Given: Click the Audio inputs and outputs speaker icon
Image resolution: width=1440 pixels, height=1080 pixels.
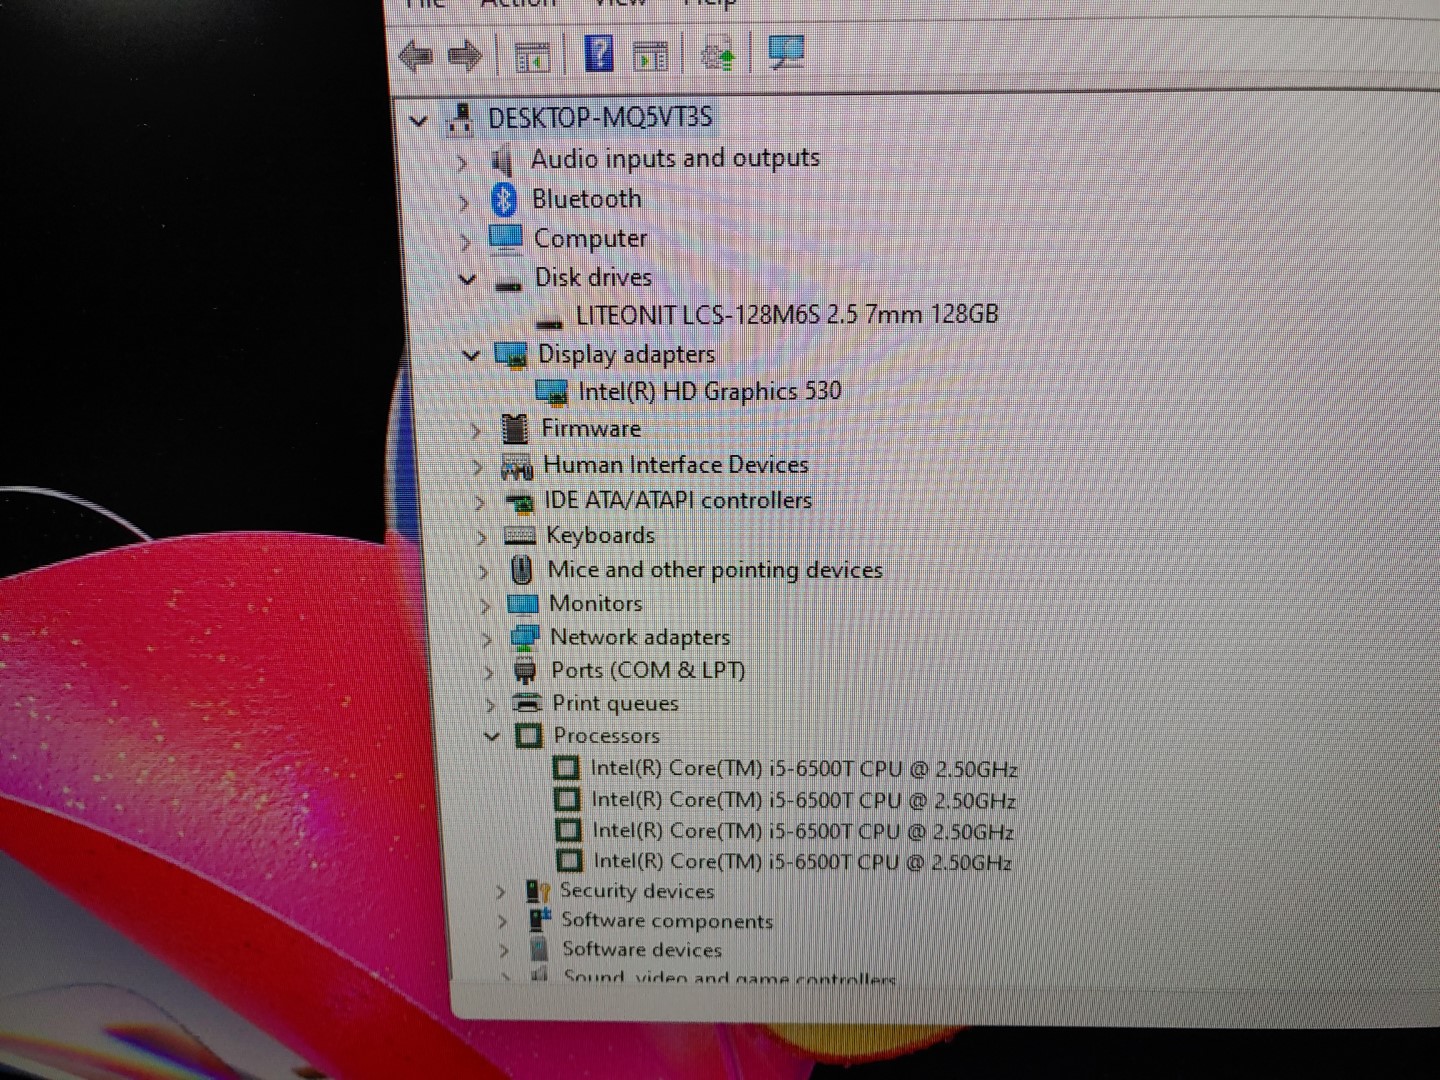Looking at the screenshot, I should tap(502, 159).
